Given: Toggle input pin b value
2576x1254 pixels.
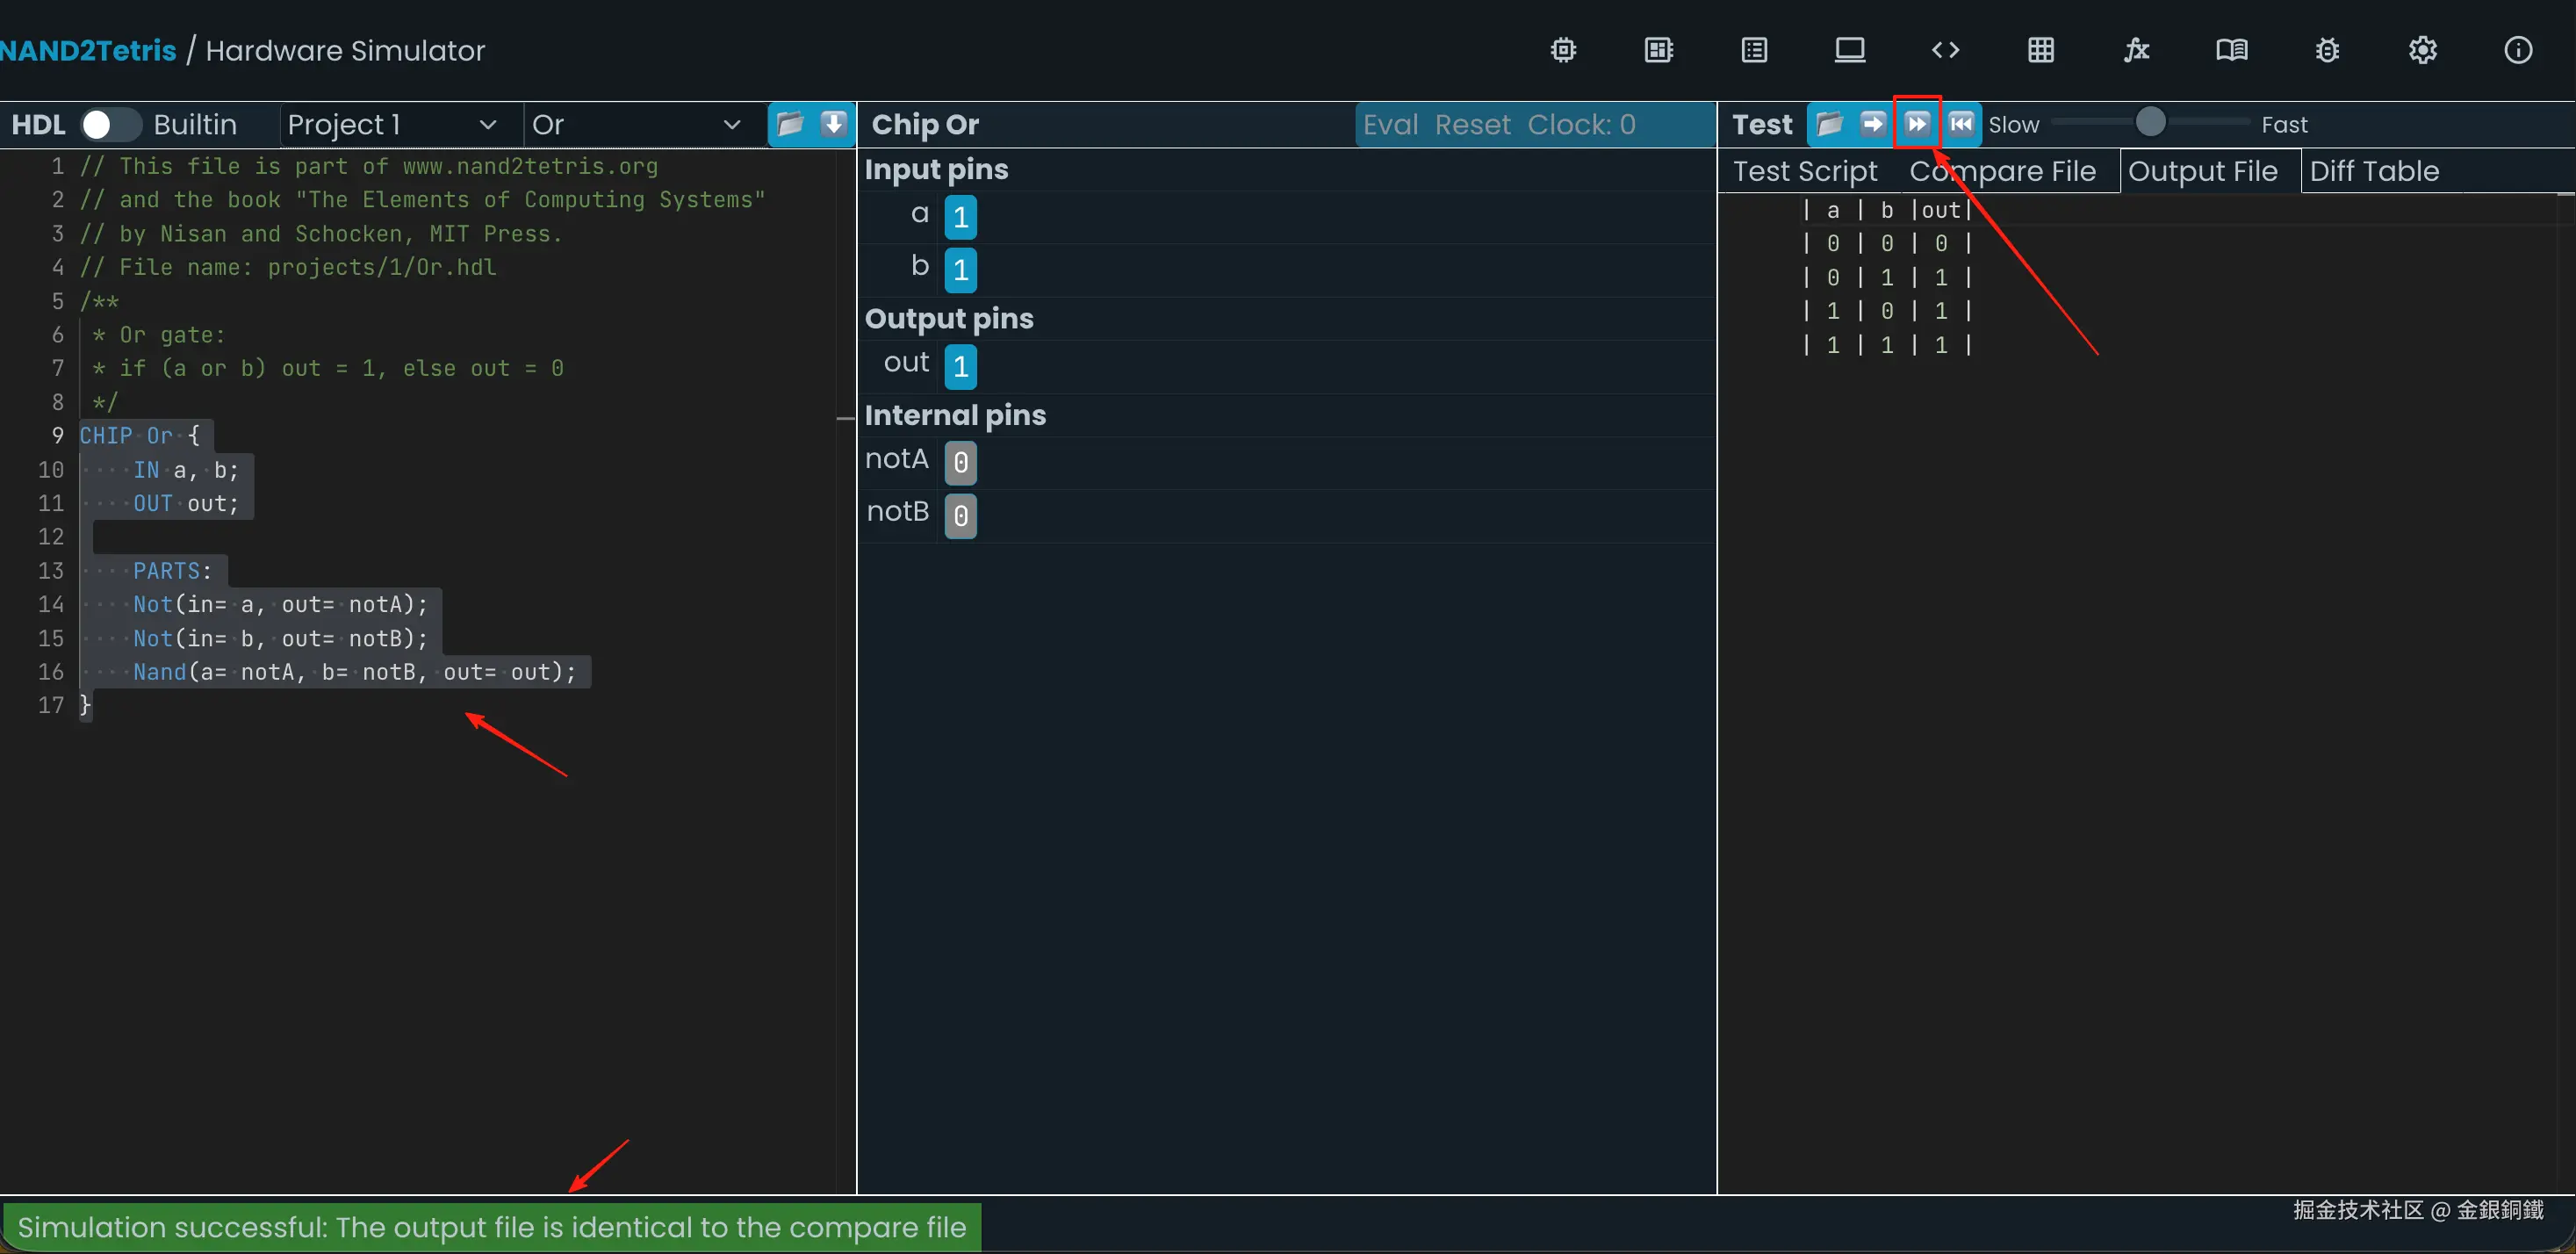Looking at the screenshot, I should tap(960, 269).
